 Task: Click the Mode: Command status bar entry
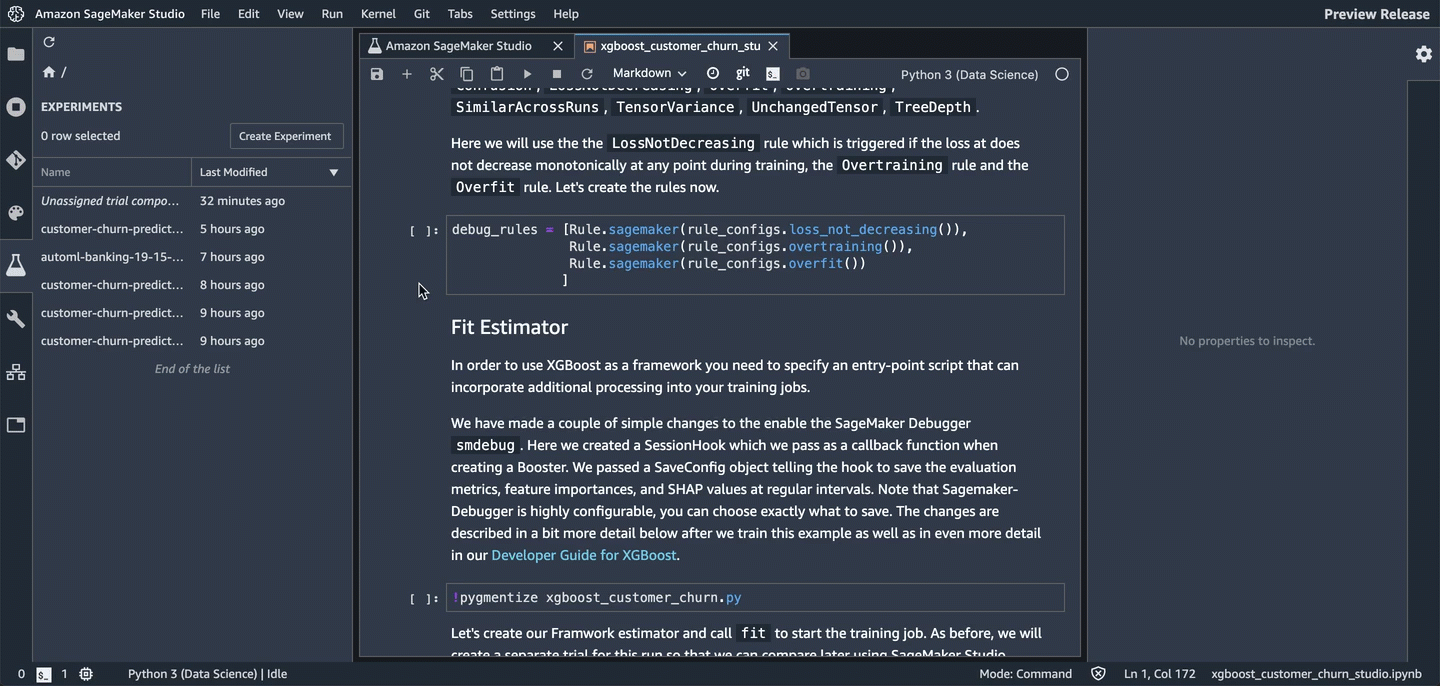pos(1026,674)
